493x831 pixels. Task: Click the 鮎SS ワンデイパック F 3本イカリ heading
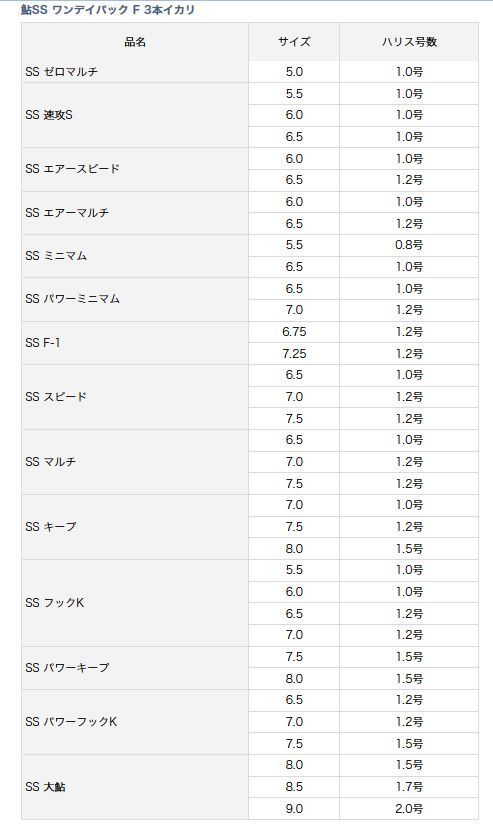pyautogui.click(x=108, y=10)
